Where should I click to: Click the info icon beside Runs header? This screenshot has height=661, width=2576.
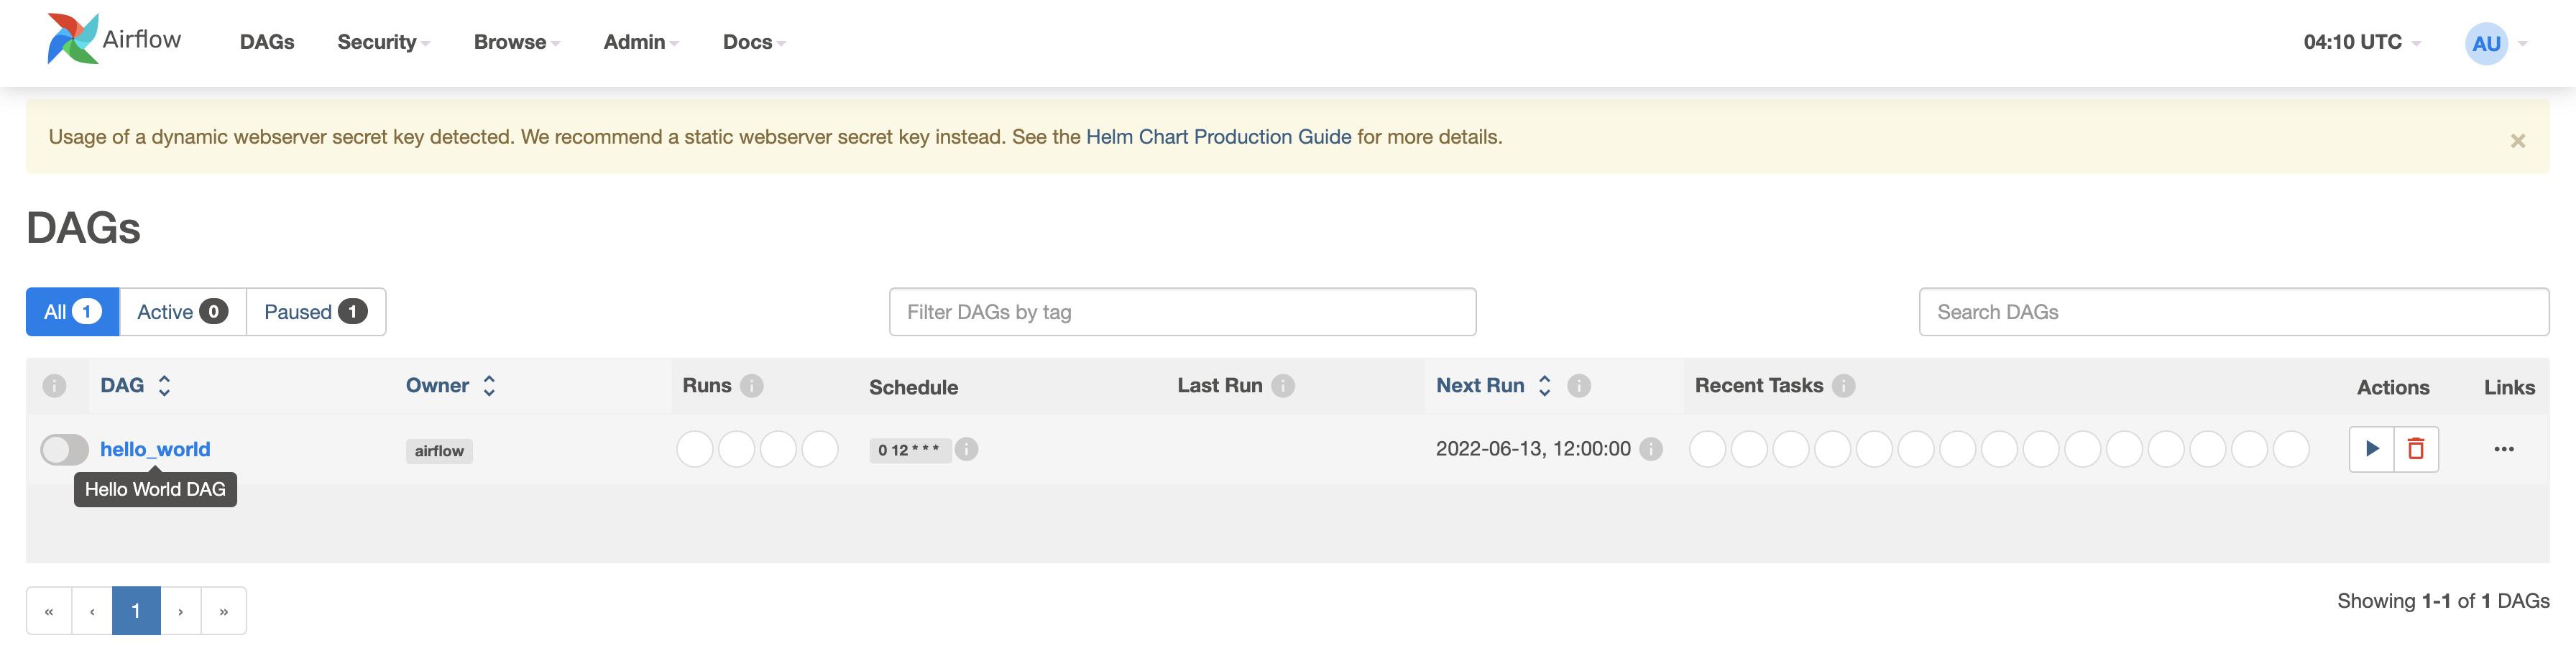752,386
